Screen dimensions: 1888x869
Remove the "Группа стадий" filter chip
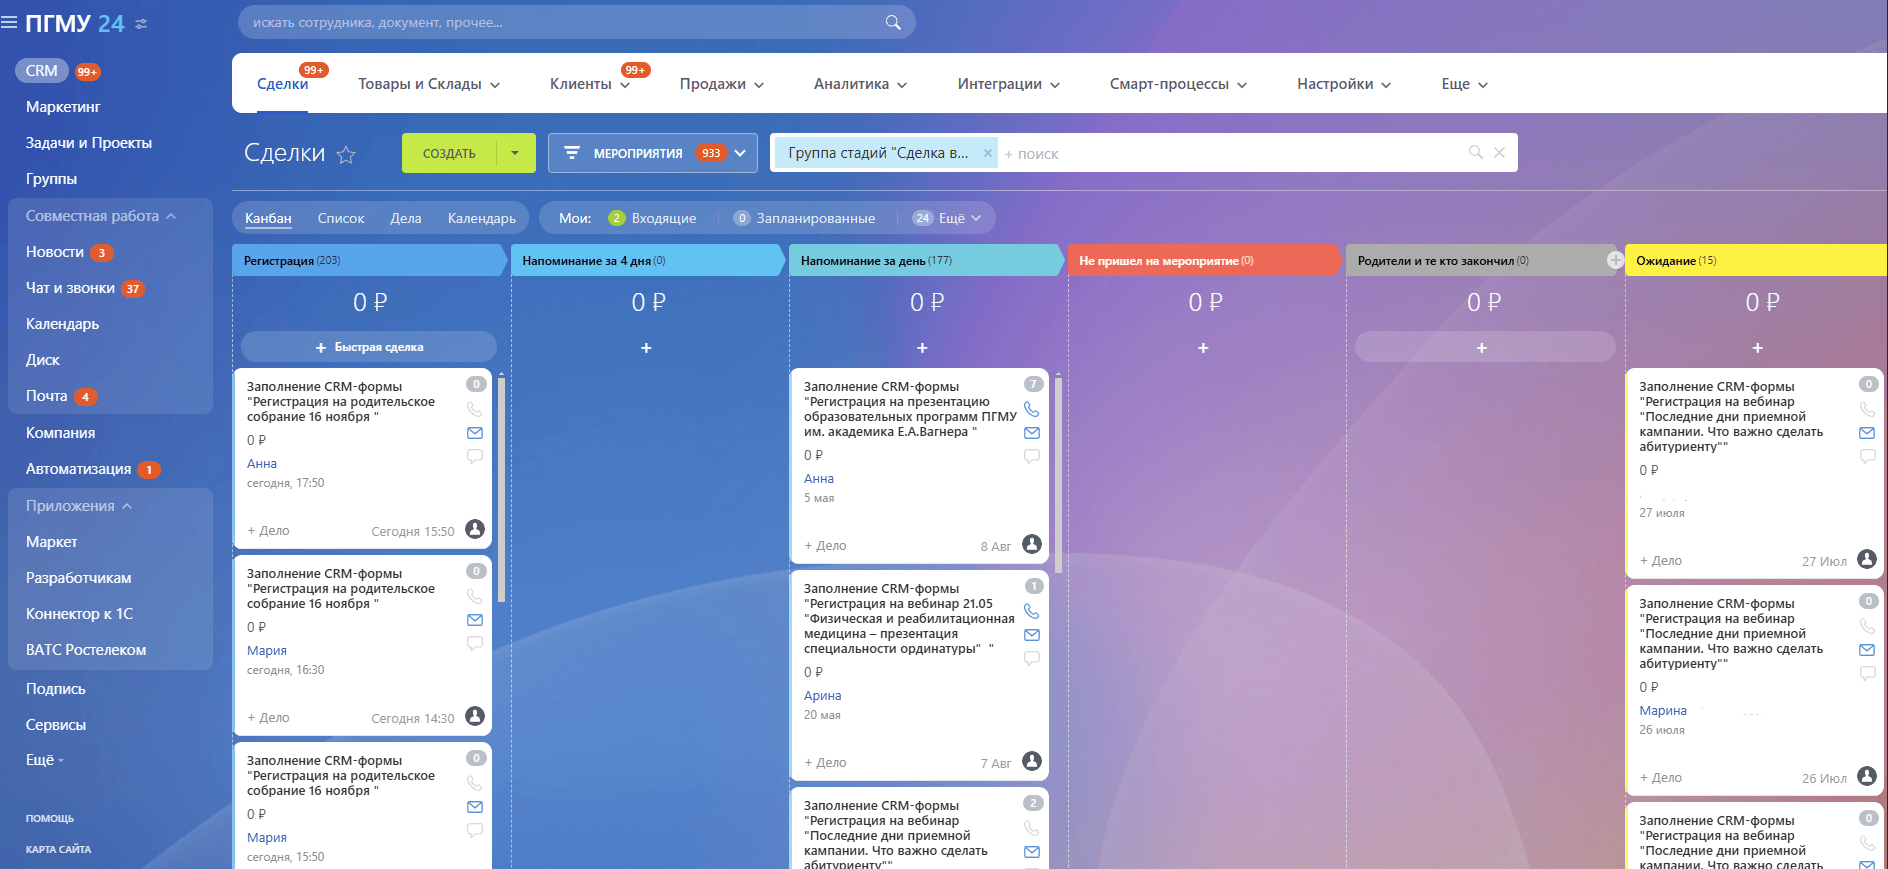point(987,153)
